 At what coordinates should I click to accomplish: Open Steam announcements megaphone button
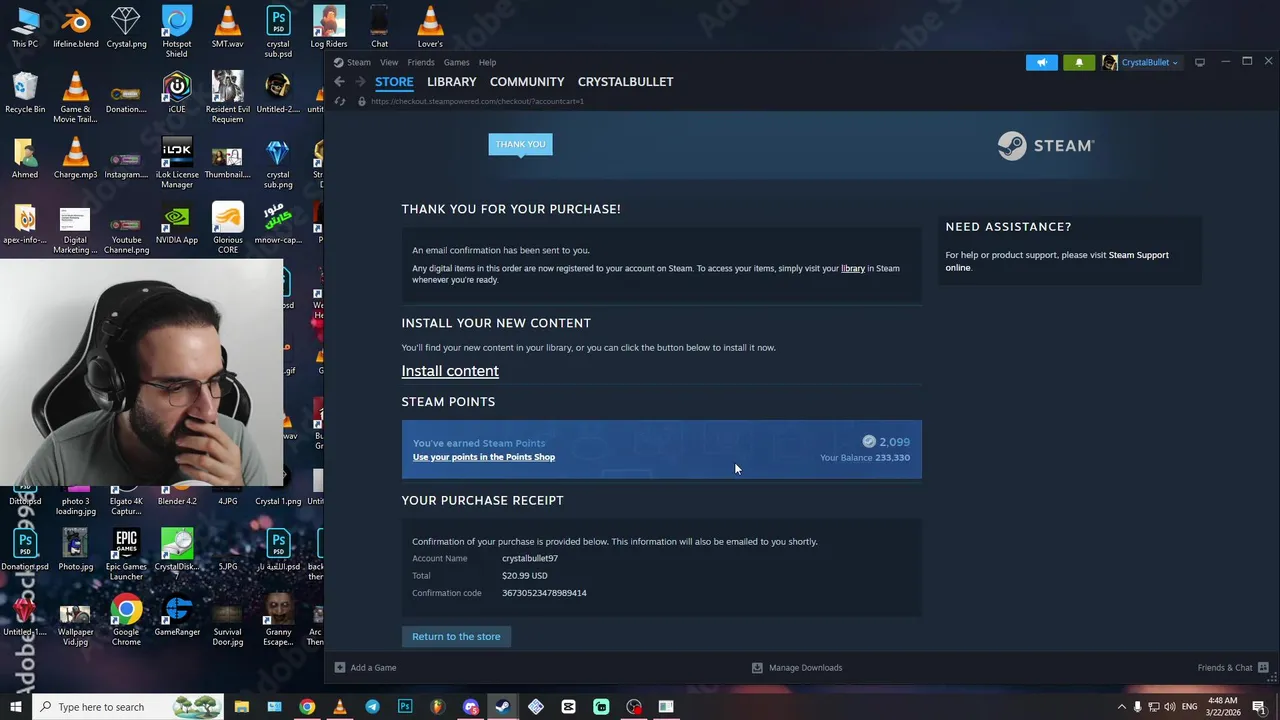(1041, 62)
